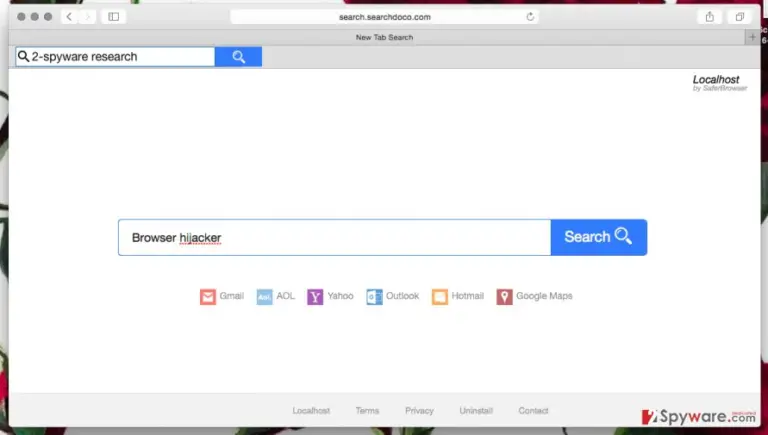Open a new tab with plus icon

[752, 37]
